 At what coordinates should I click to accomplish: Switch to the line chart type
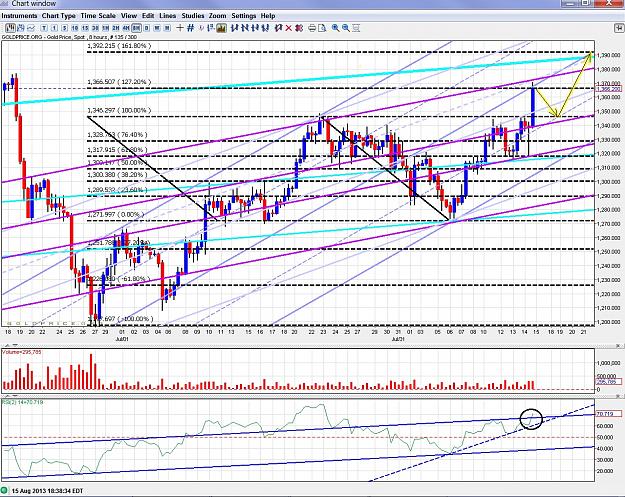(x=31, y=28)
